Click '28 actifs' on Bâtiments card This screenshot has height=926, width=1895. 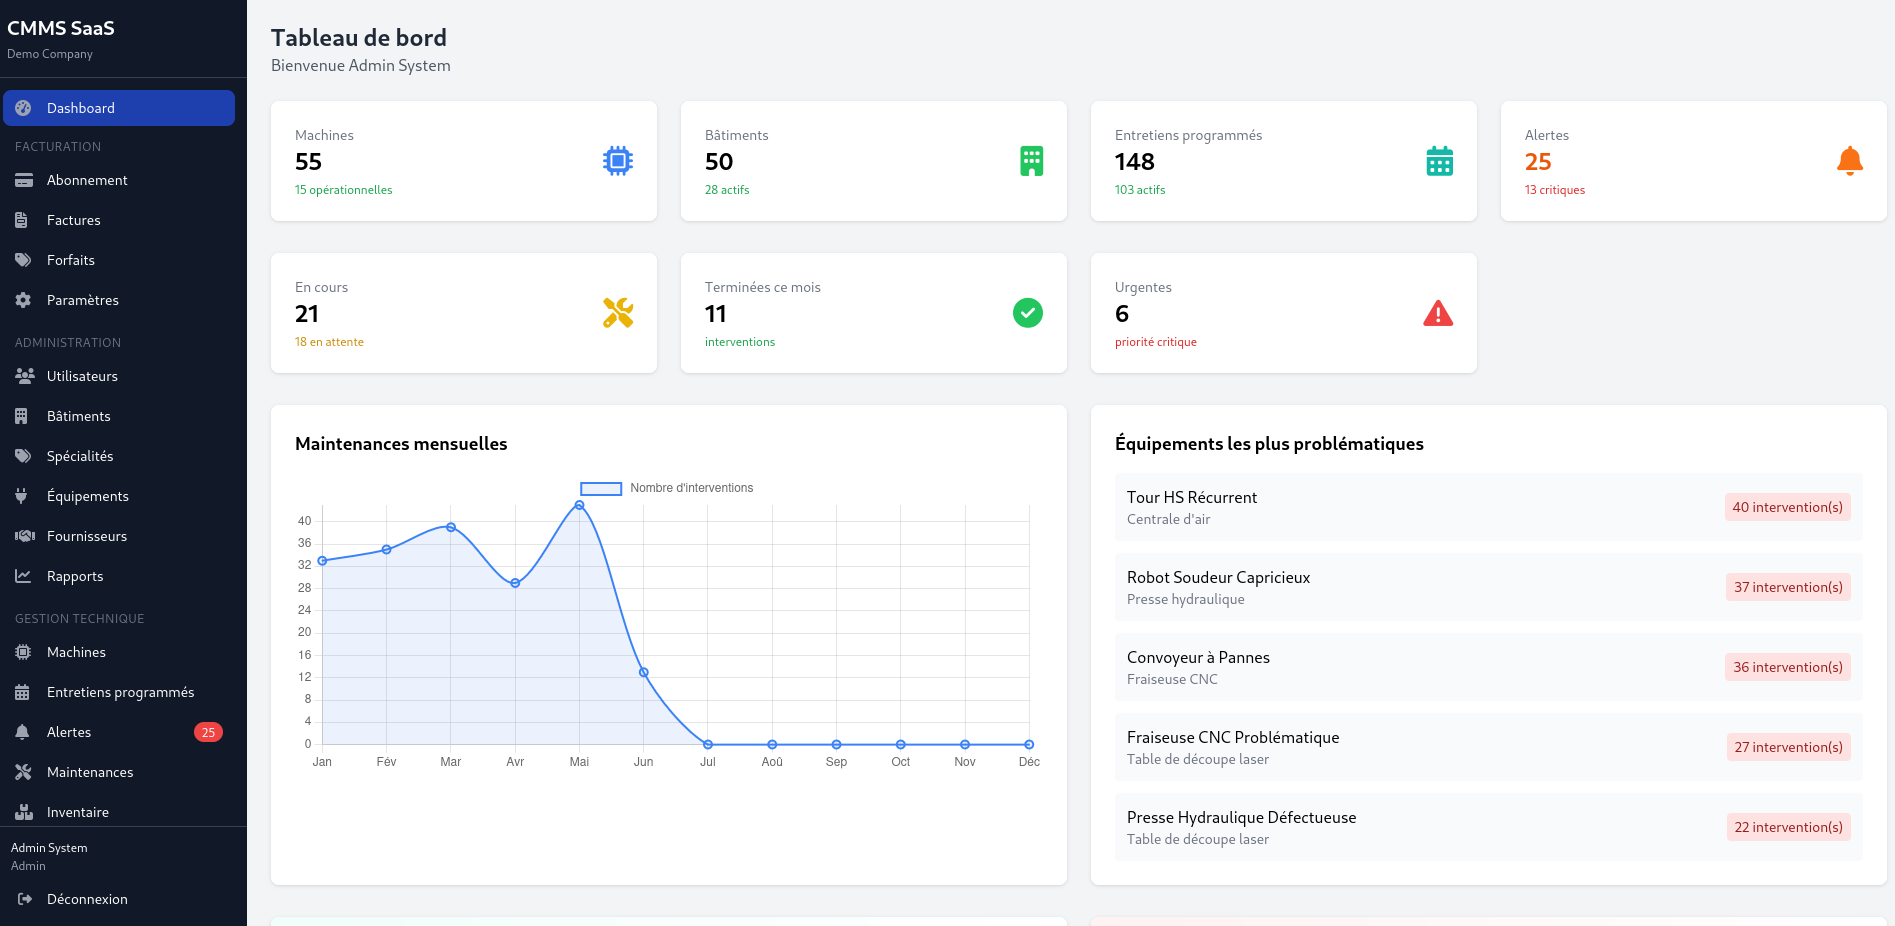[727, 190]
